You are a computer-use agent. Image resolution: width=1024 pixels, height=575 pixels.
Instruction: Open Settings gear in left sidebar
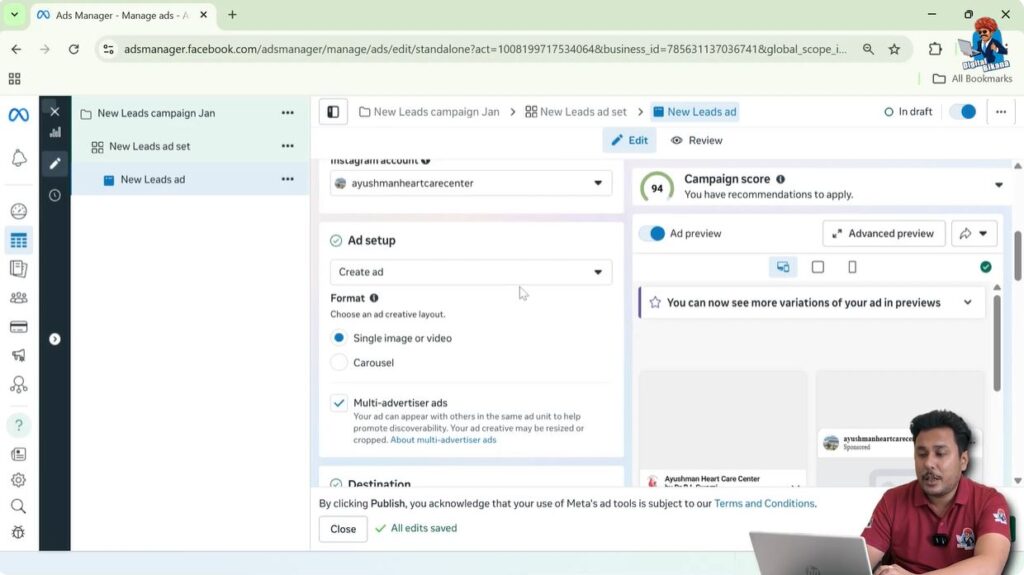[18, 480]
